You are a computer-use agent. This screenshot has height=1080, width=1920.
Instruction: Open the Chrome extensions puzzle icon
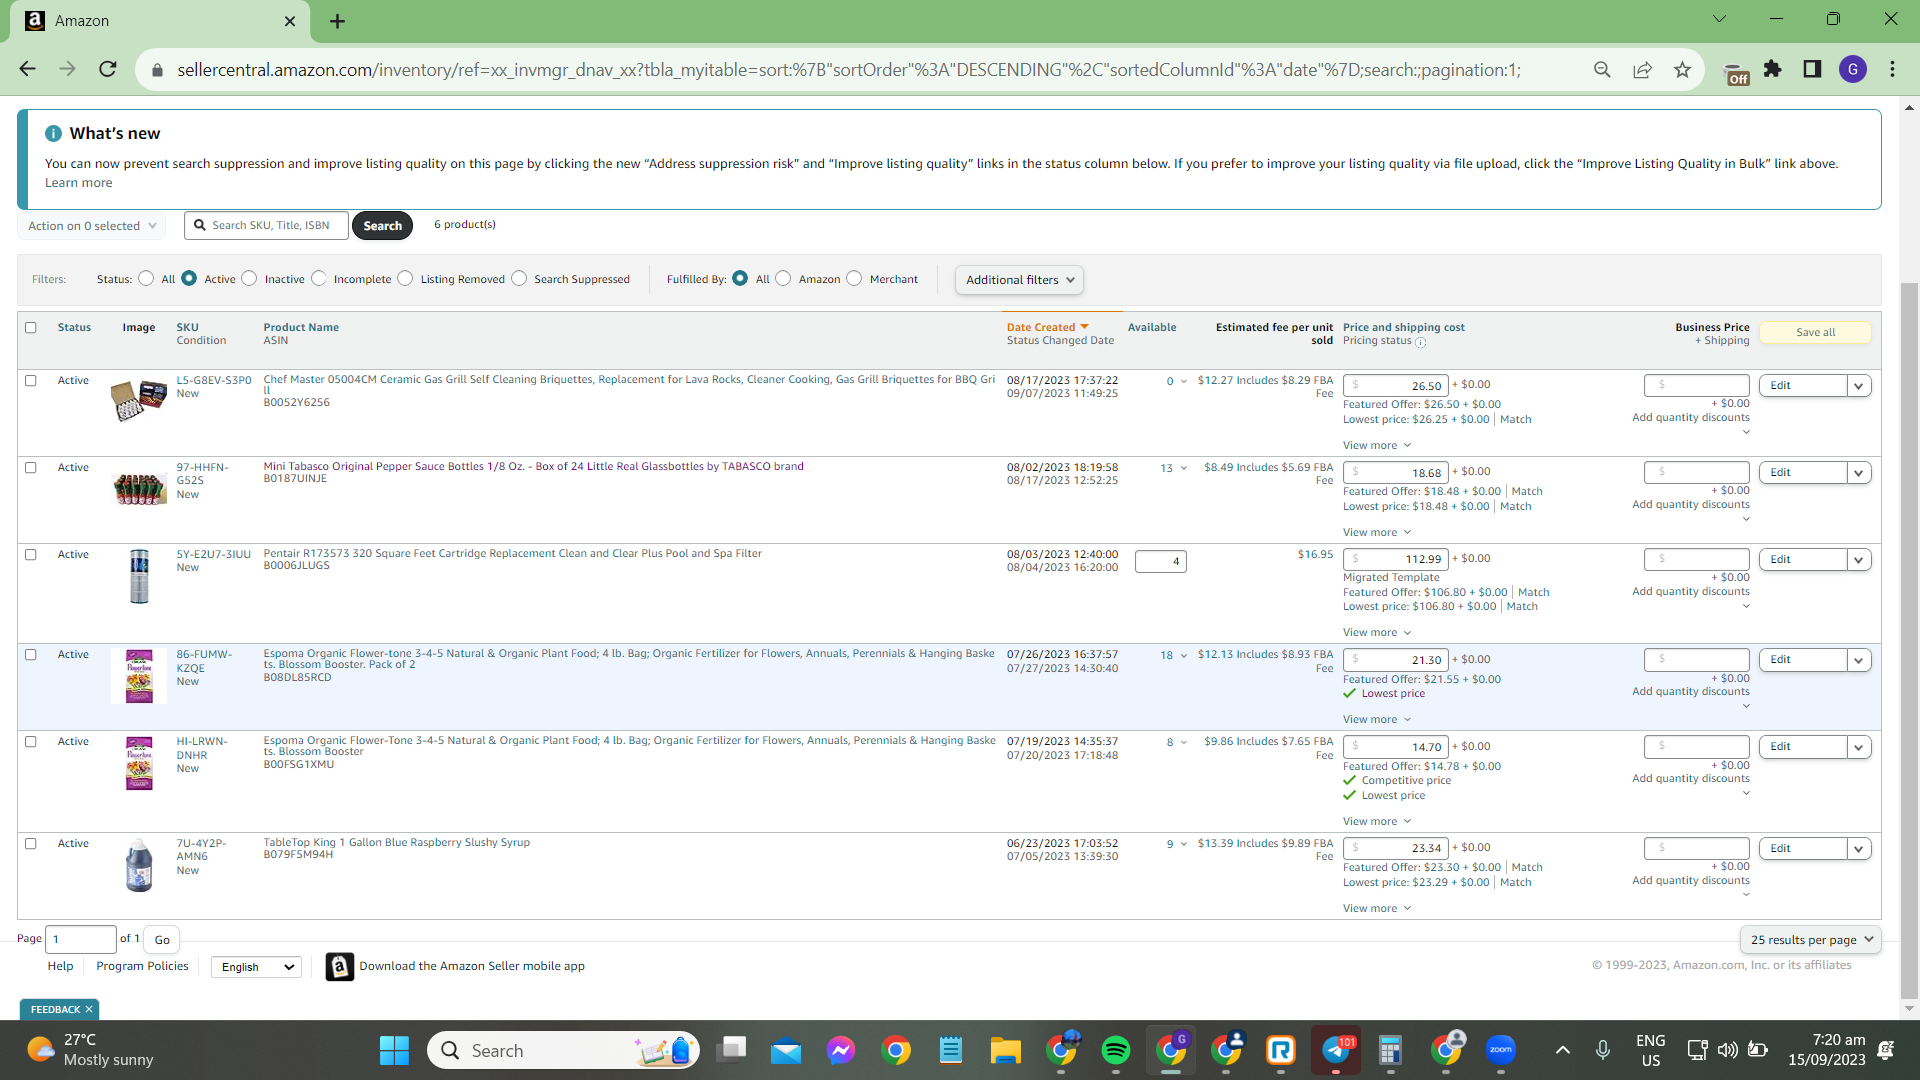[x=1773, y=69]
